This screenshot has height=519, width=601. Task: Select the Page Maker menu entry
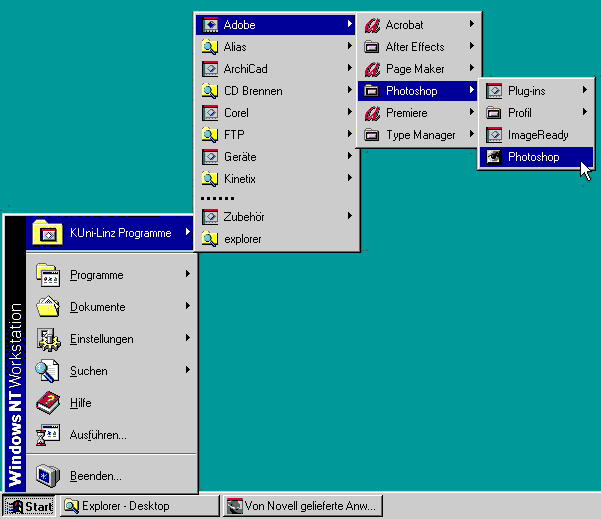[418, 69]
